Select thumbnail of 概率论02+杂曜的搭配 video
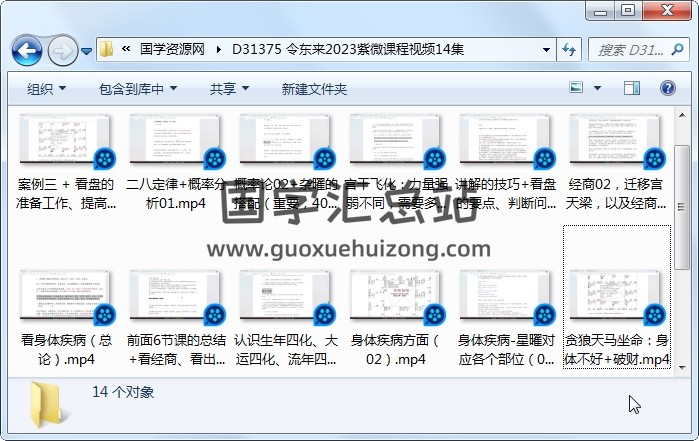 point(285,140)
